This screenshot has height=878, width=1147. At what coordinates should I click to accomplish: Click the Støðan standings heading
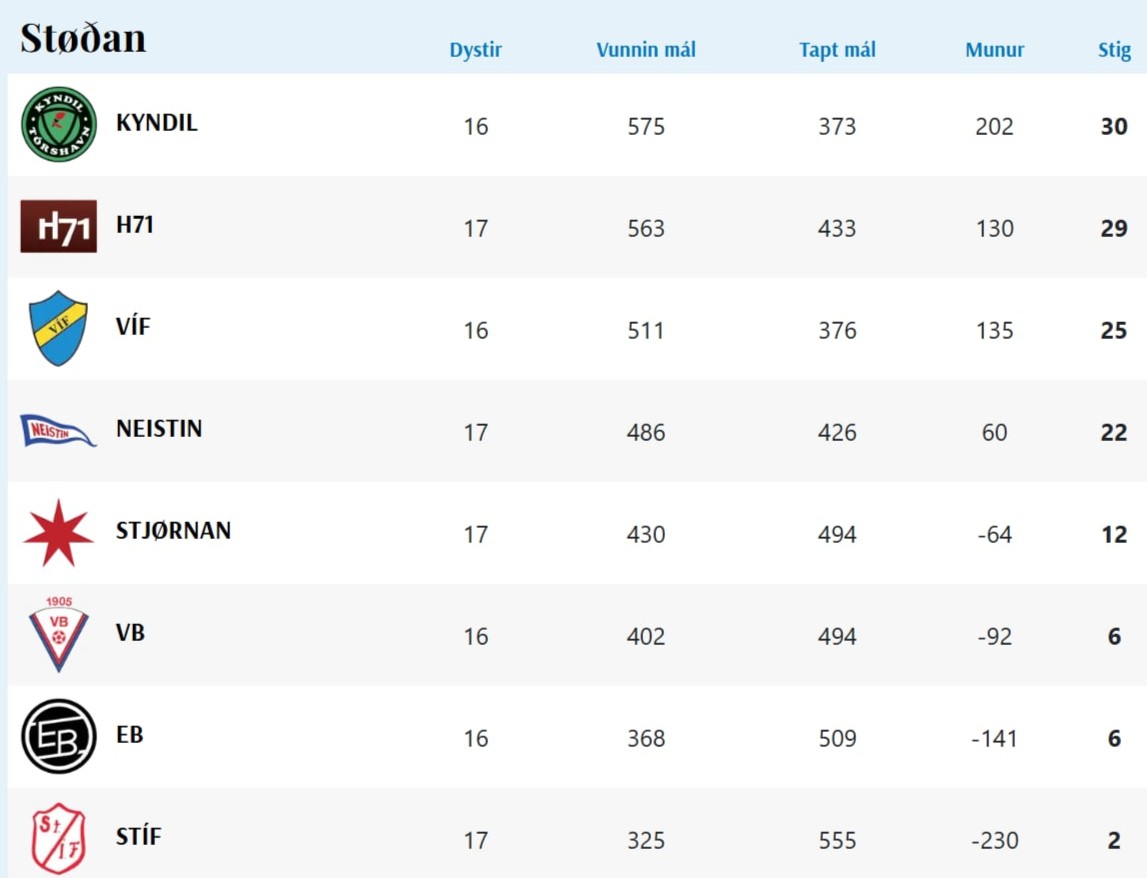tap(83, 38)
